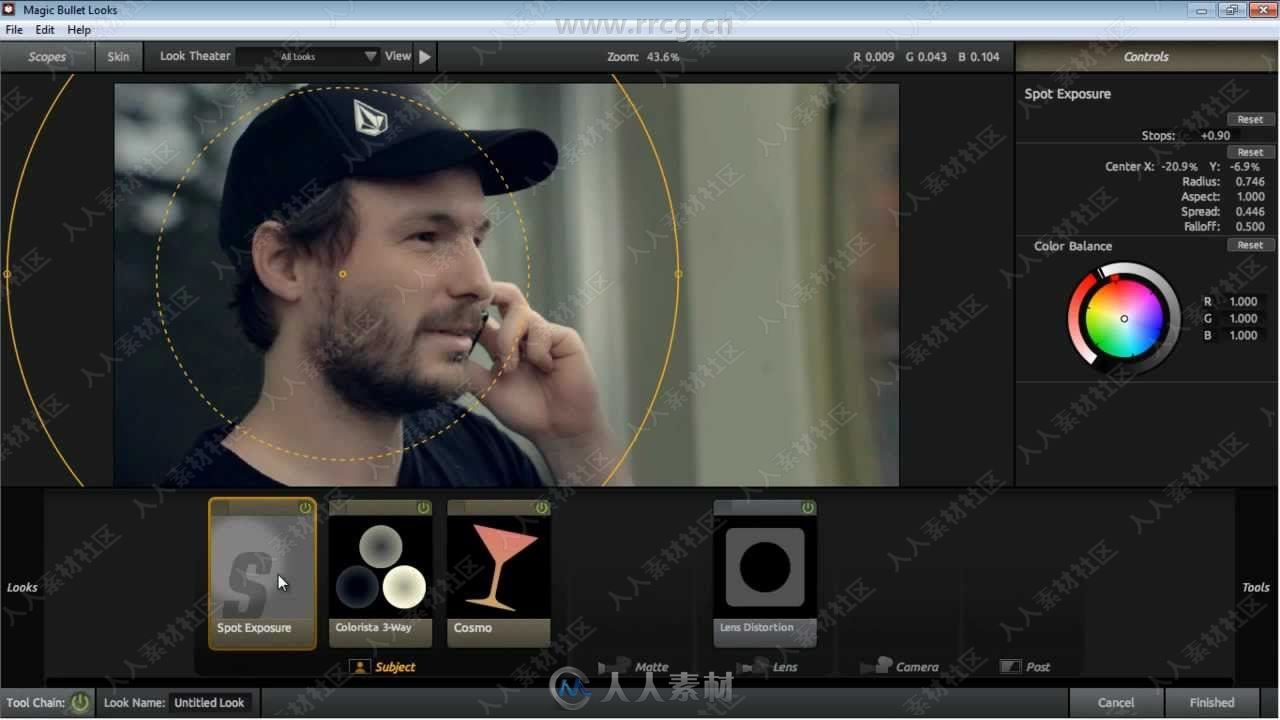Viewport: 1280px width, 720px height.
Task: Toggle power on Colorista 3-Way tool
Action: [x=423, y=508]
